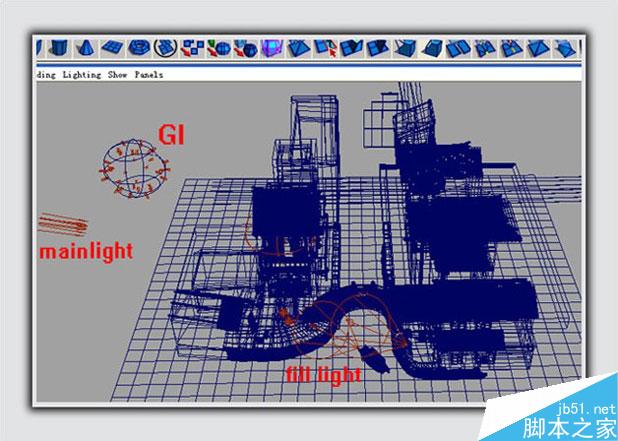Create a polygon cylinder from the shelf
The image size is (618, 441).
pyautogui.click(x=59, y=48)
